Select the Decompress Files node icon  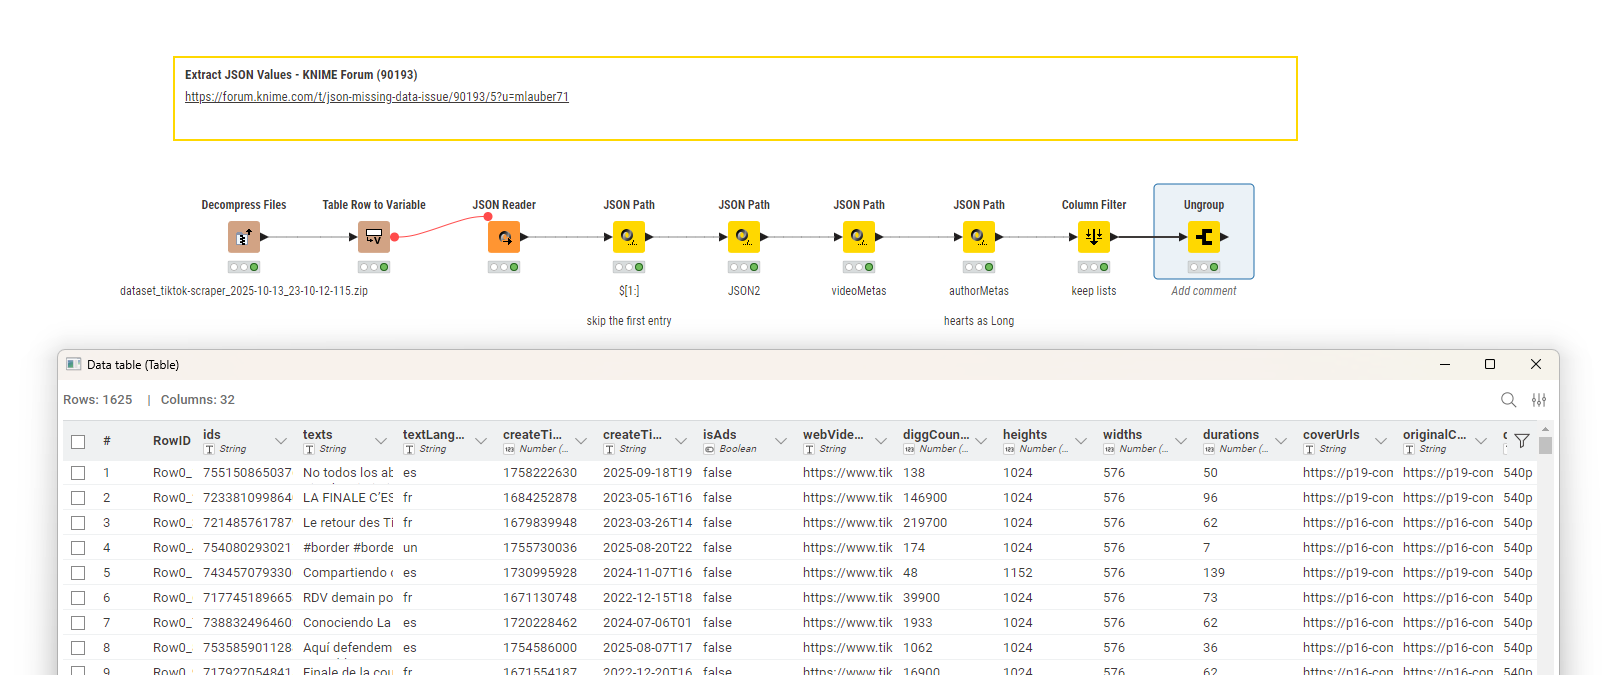point(243,237)
